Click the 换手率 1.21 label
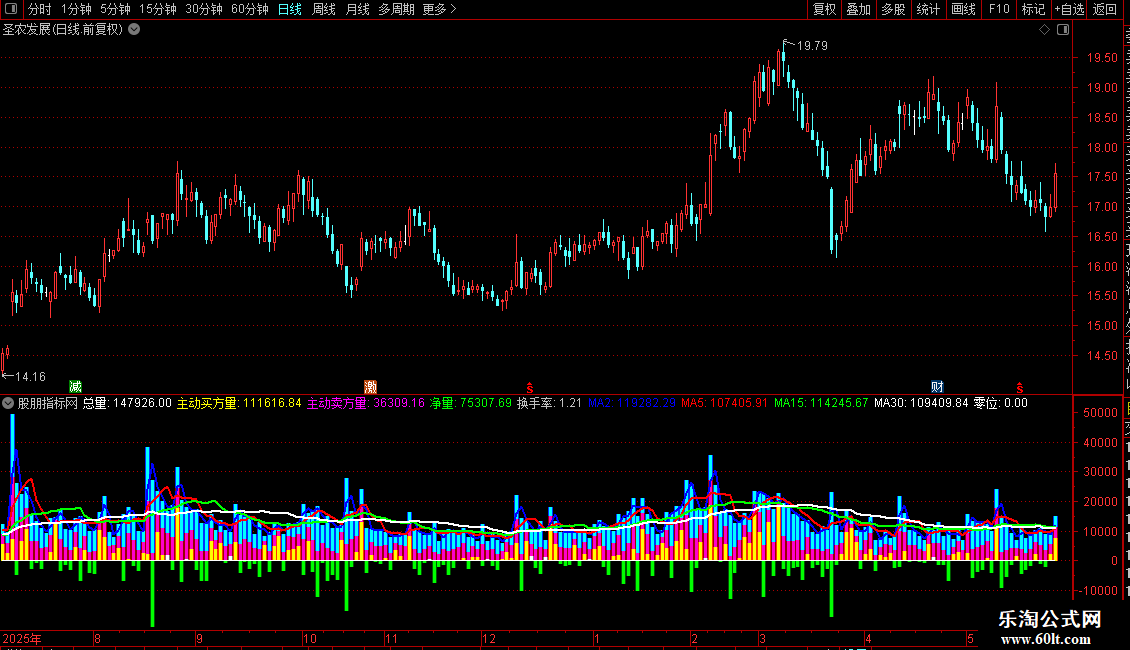Image resolution: width=1130 pixels, height=650 pixels. point(549,404)
